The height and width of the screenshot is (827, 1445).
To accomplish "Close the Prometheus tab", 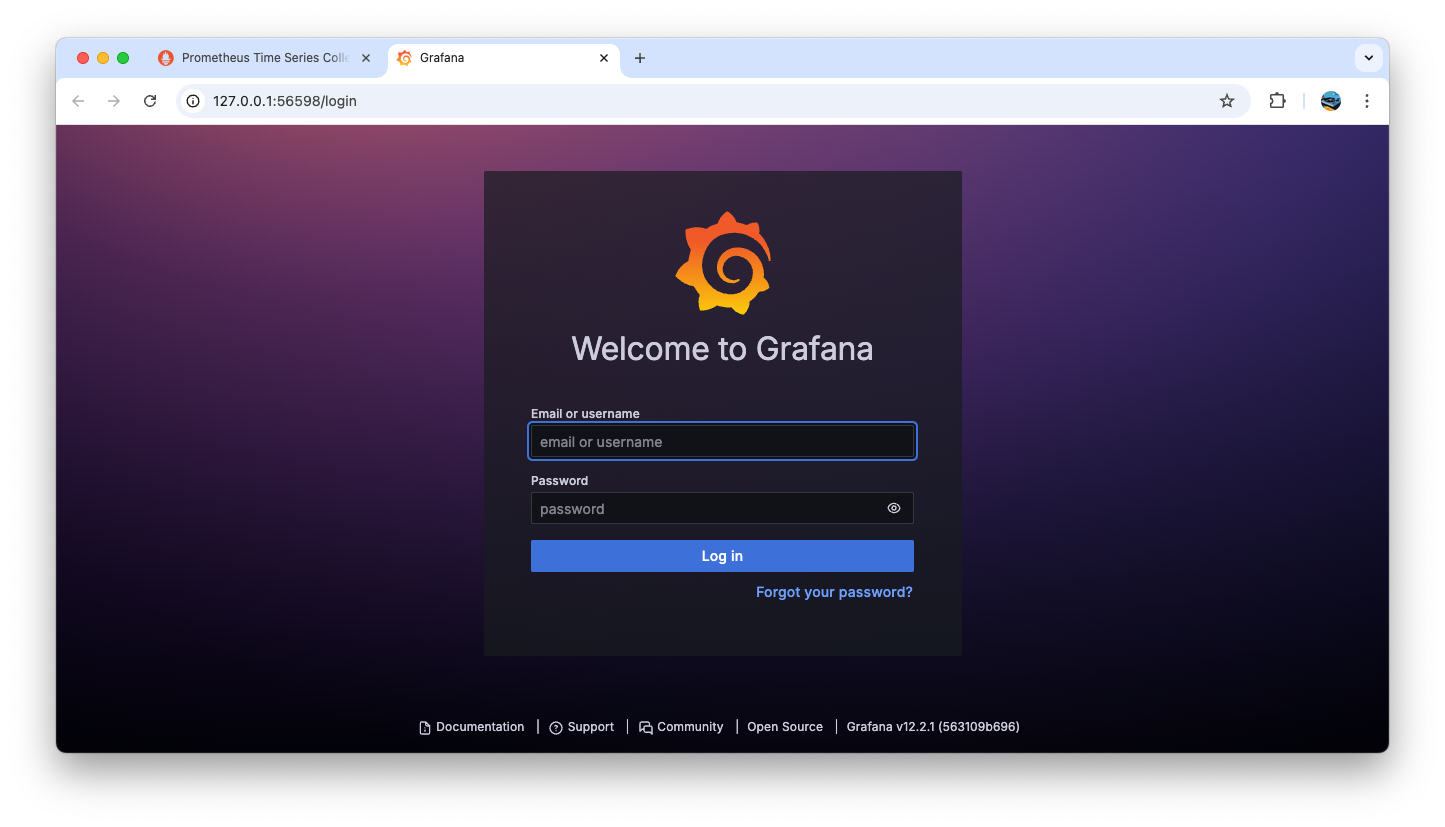I will [366, 58].
